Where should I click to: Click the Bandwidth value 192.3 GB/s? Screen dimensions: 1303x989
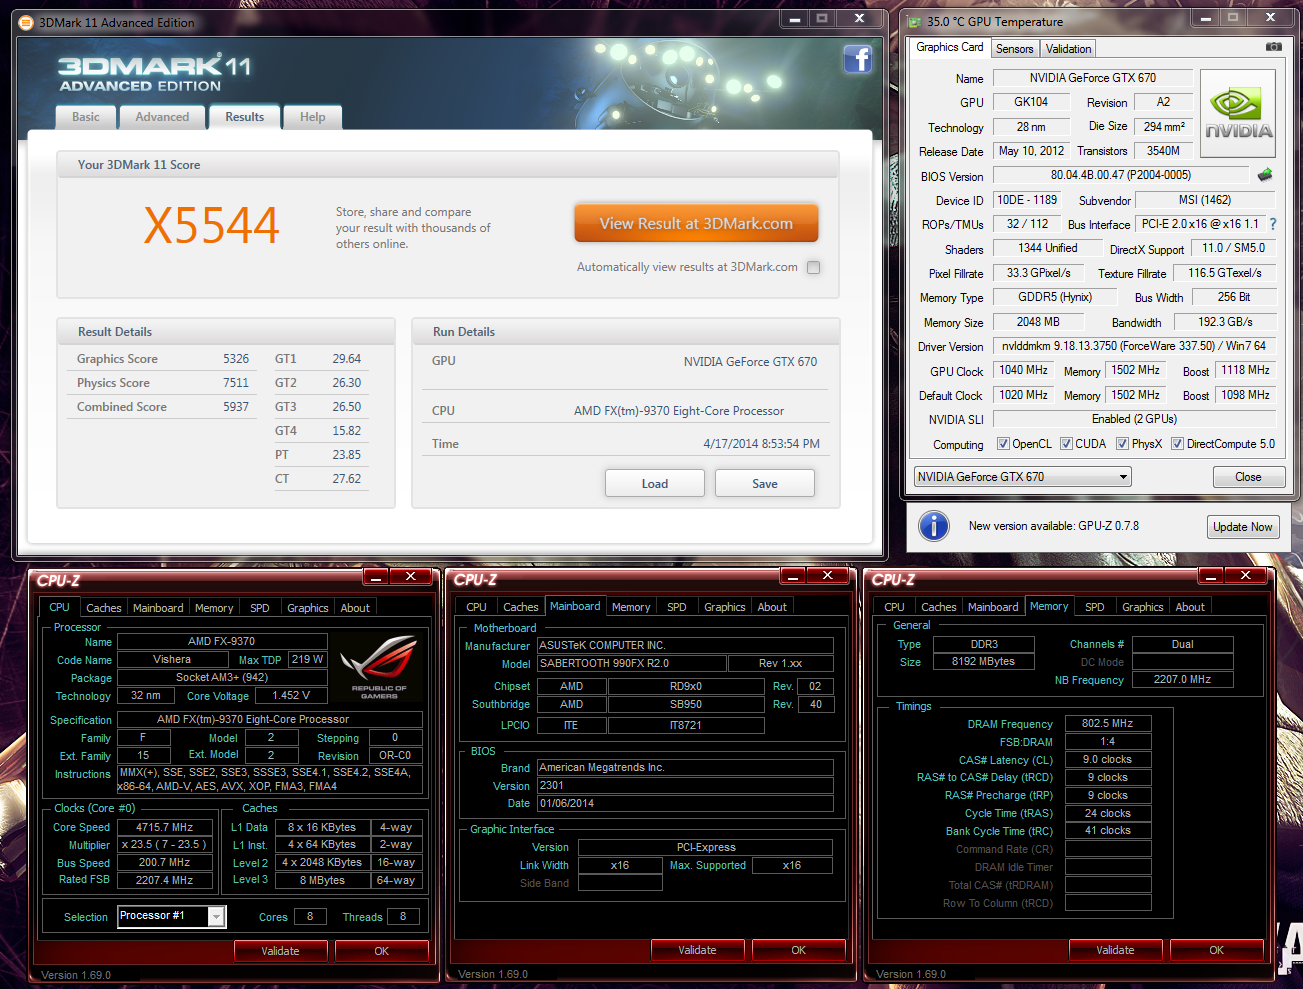pyautogui.click(x=1225, y=321)
